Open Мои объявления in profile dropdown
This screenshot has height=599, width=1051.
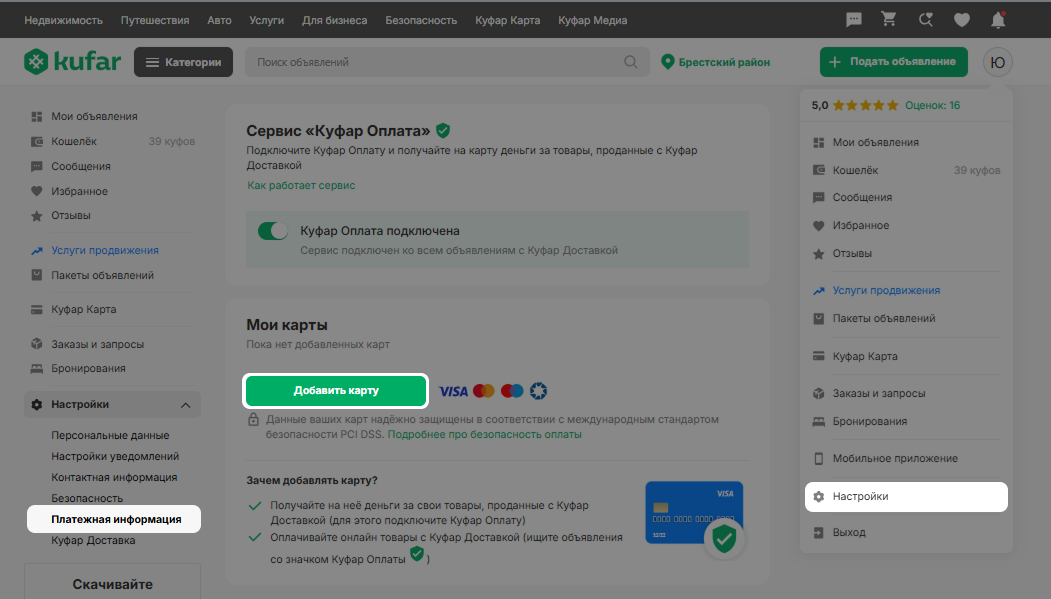tap(875, 142)
